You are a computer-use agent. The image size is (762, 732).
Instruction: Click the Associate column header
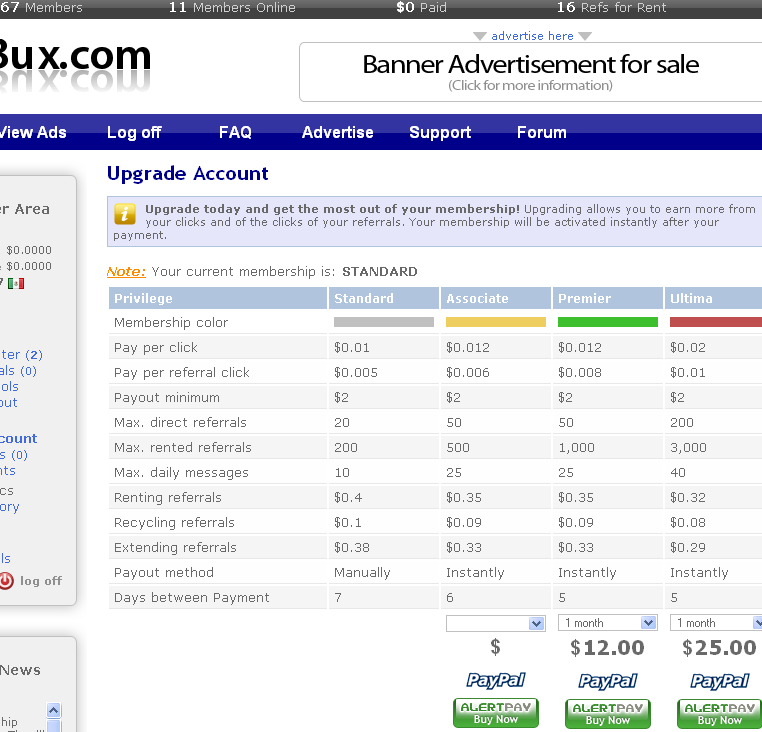tap(496, 298)
